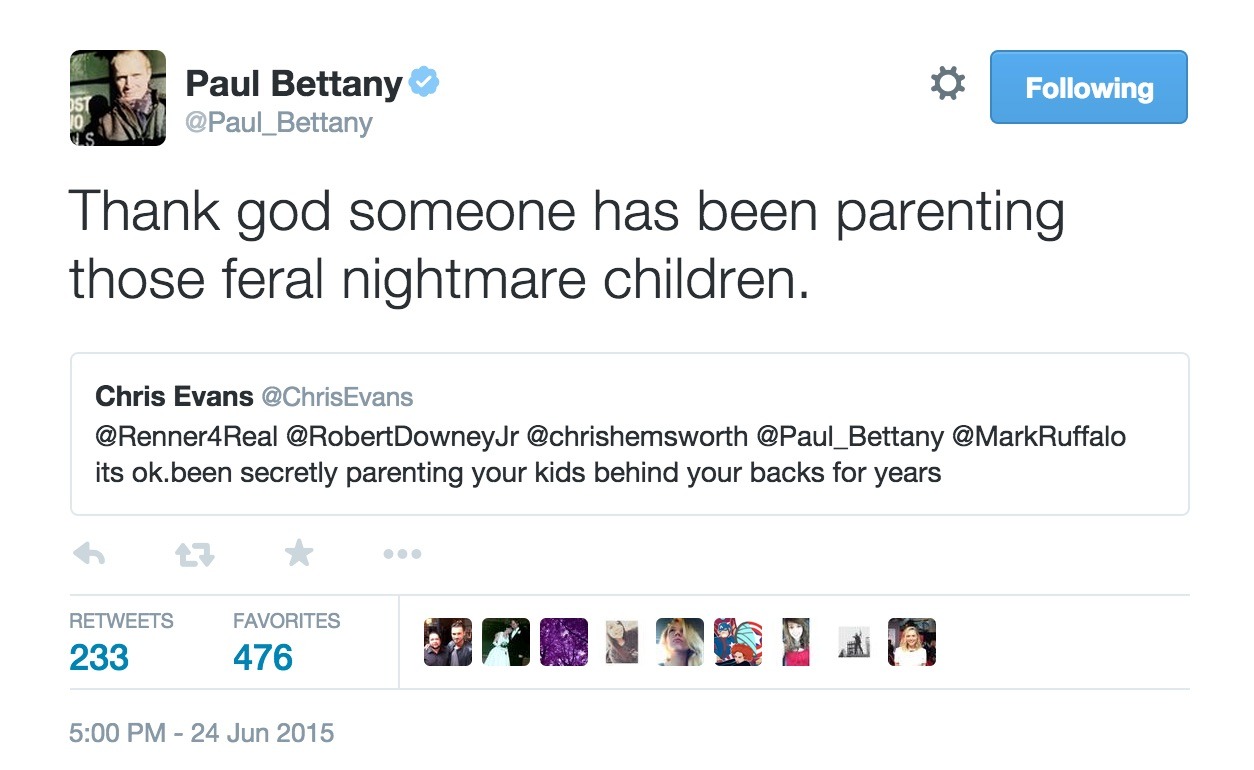View the 476 favorites list
The height and width of the screenshot is (770, 1254).
coord(263,657)
